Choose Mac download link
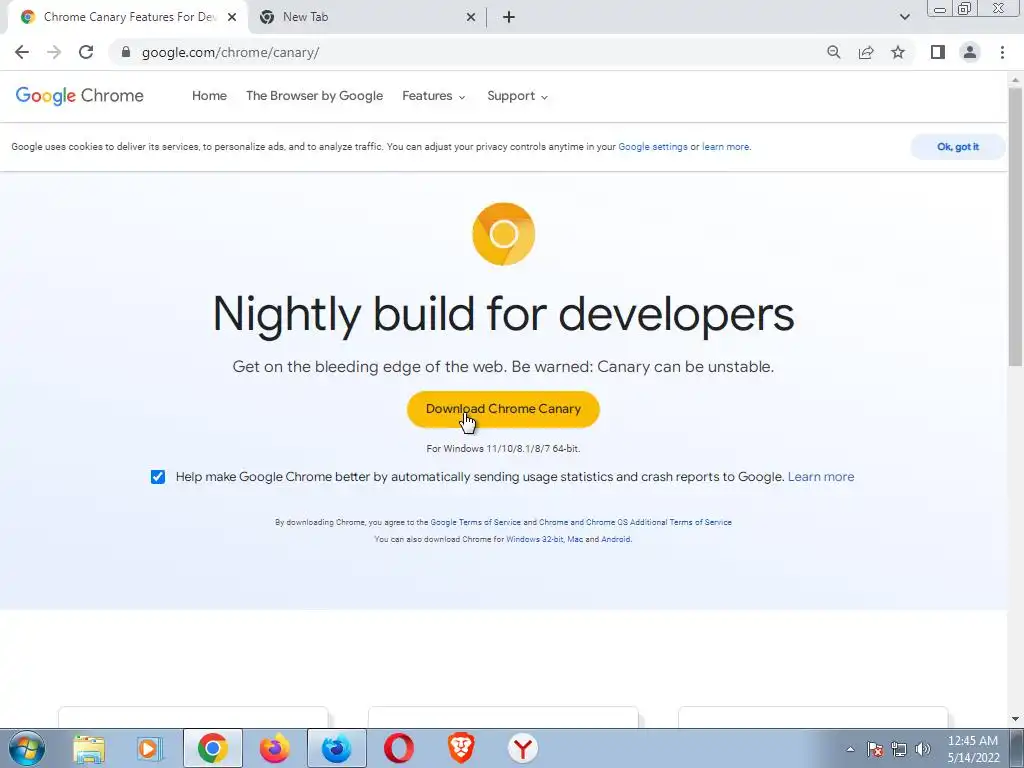Viewport: 1024px width, 768px height. point(575,539)
